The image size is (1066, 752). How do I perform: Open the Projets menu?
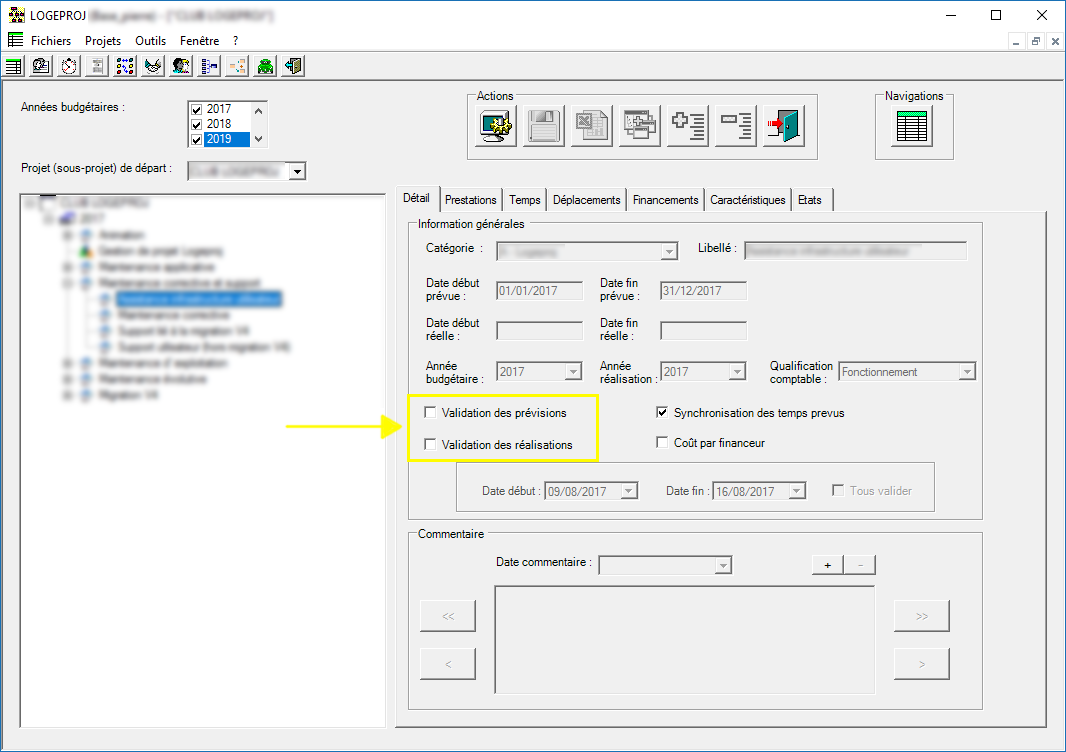[103, 41]
